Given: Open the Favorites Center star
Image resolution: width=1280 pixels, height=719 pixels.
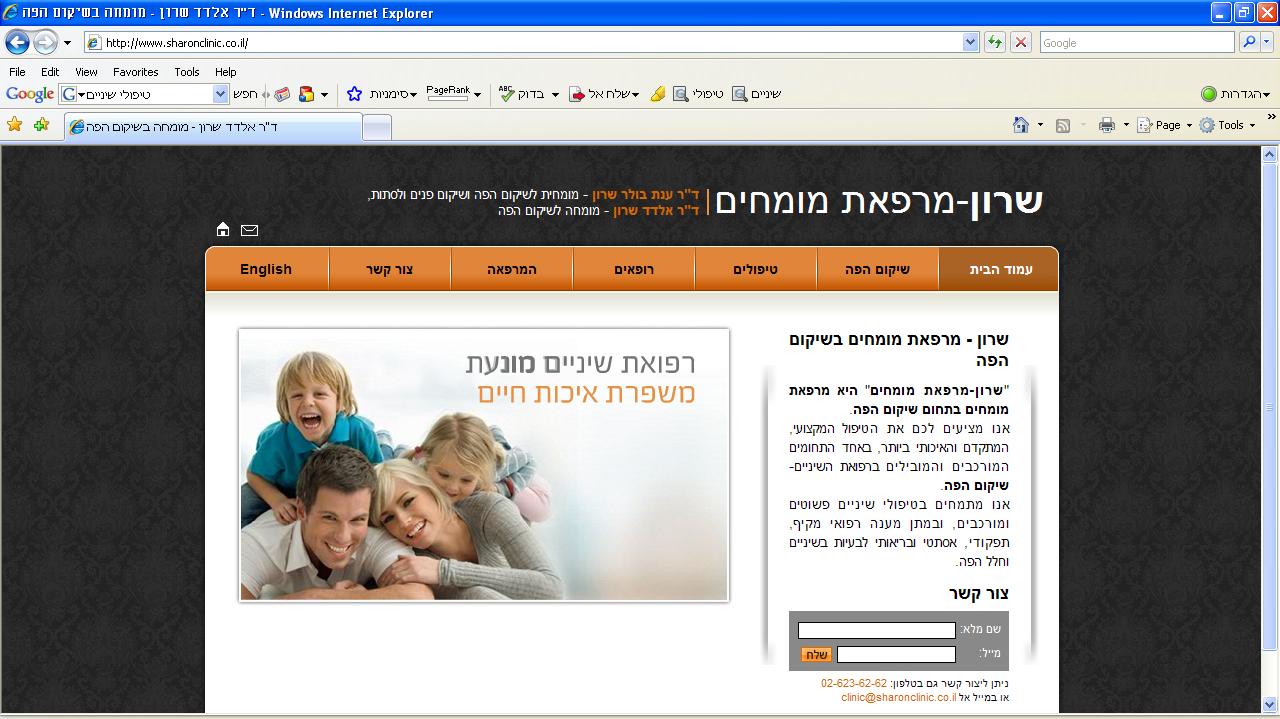Looking at the screenshot, I should tap(15, 125).
